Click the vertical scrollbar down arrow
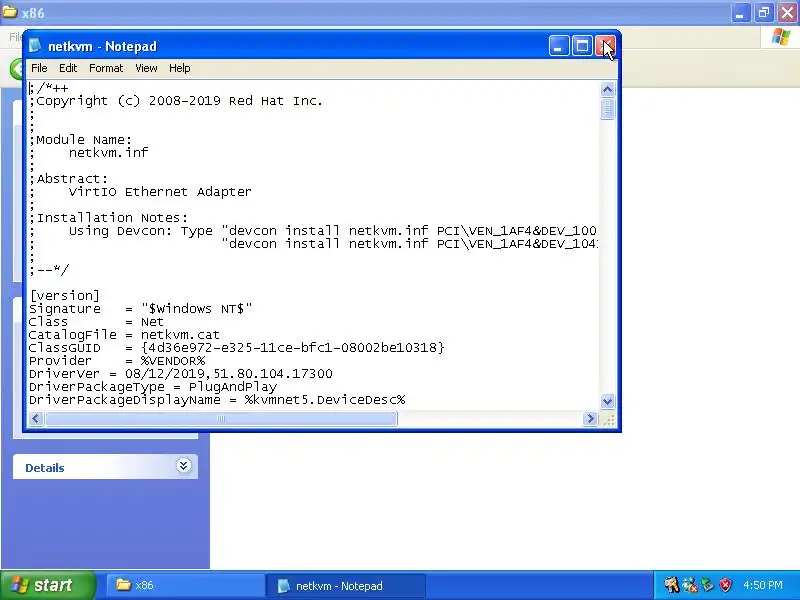 (x=607, y=401)
